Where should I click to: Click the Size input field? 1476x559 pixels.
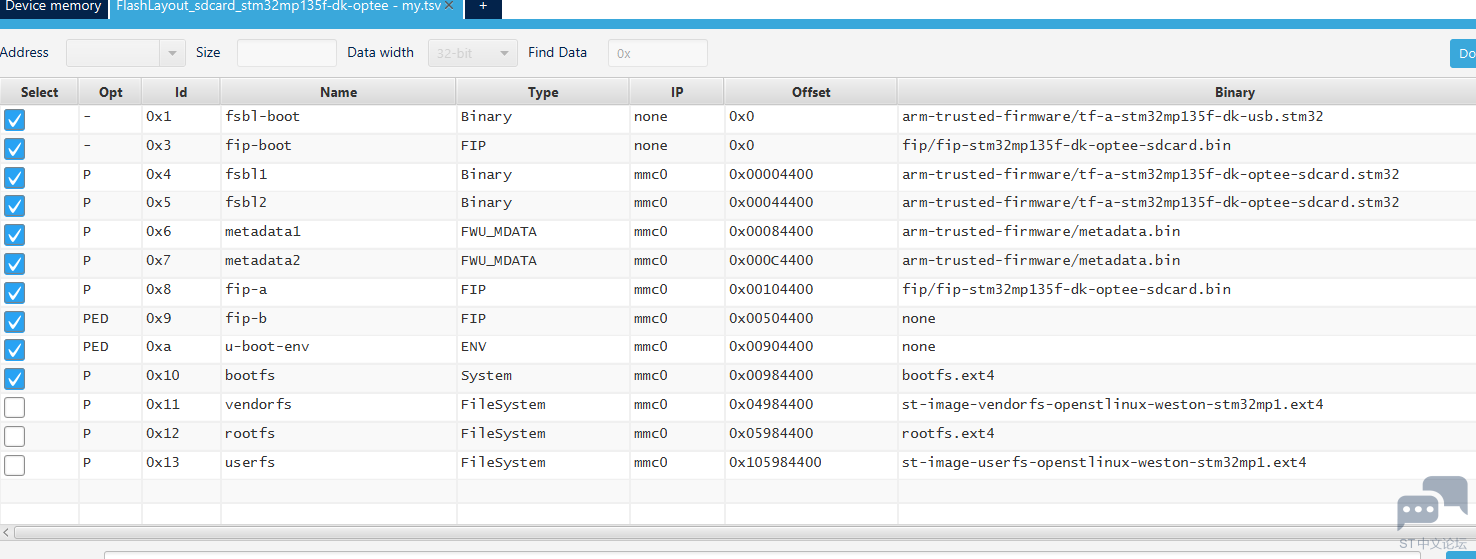(x=287, y=53)
